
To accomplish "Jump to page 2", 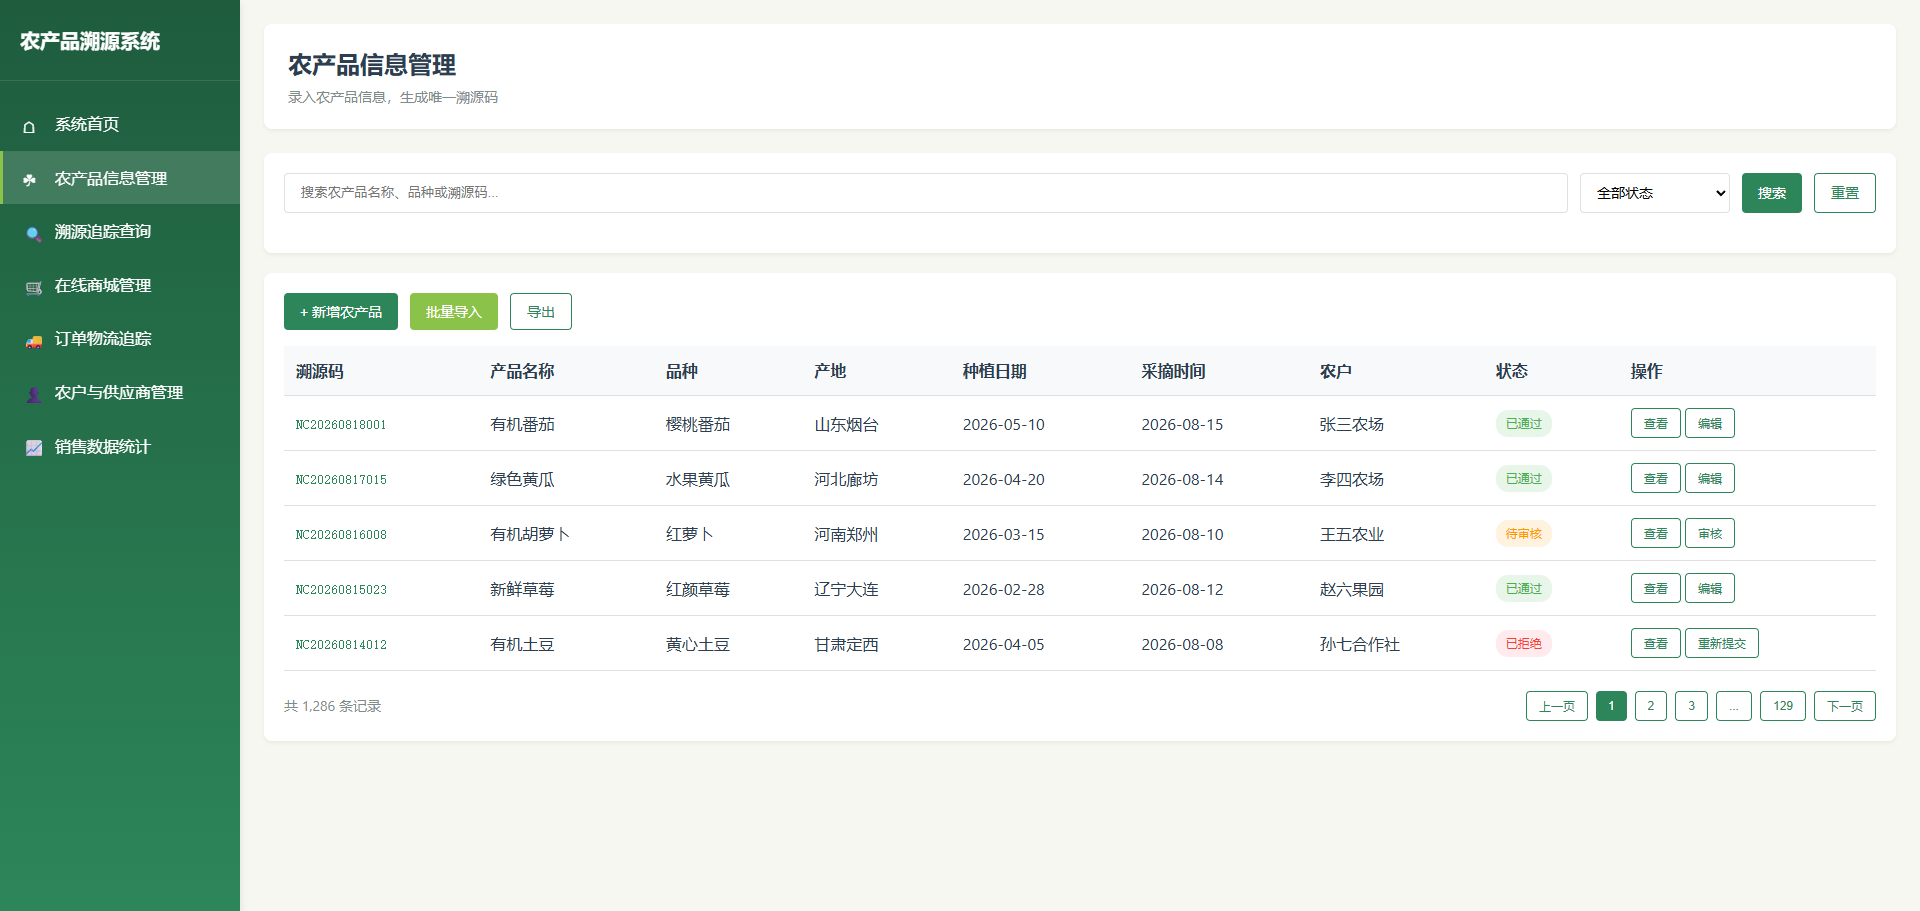I will click(x=1651, y=706).
